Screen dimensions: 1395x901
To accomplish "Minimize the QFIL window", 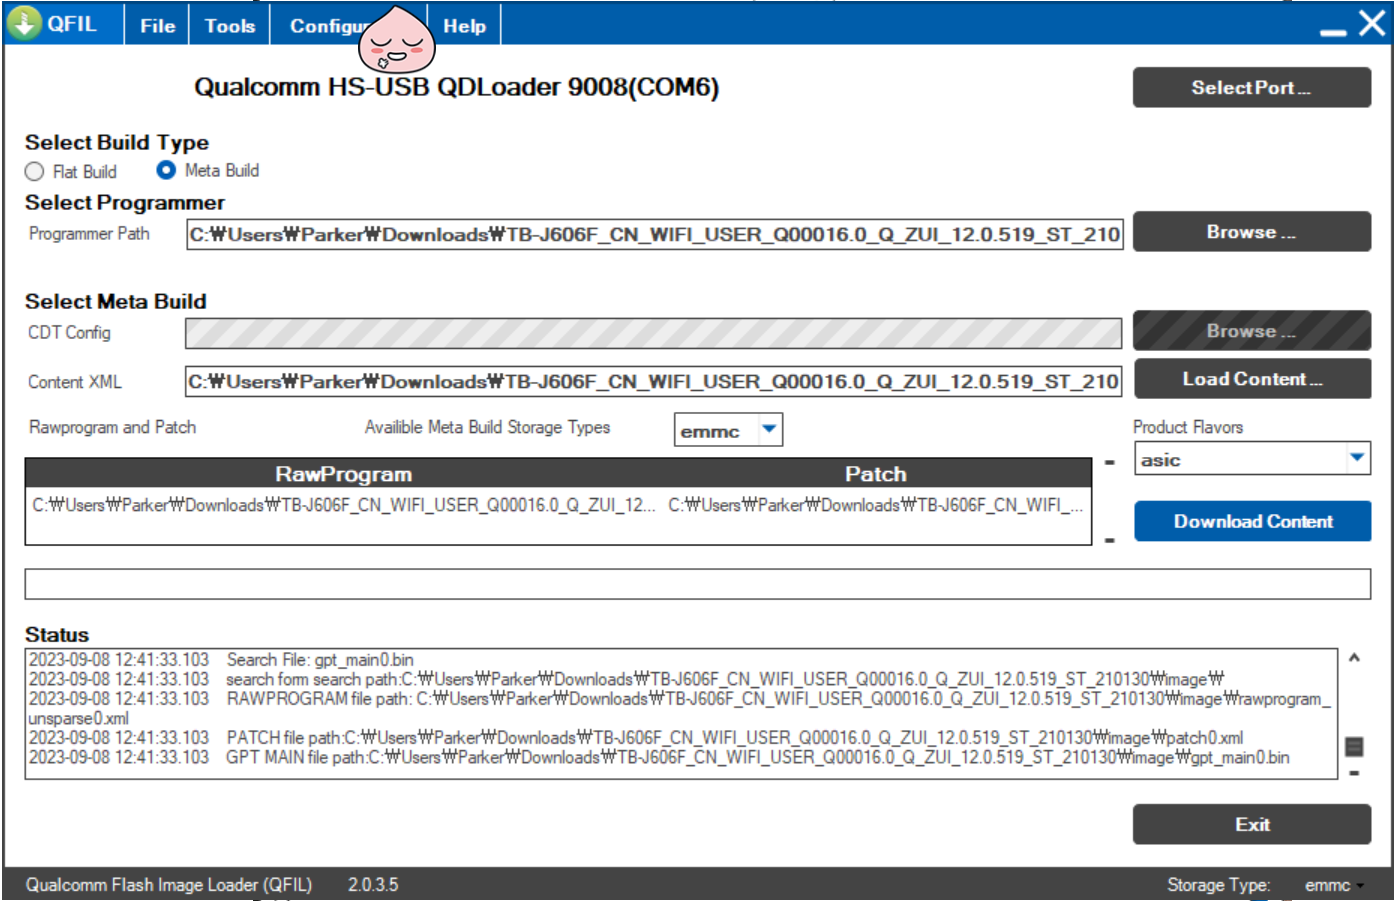I will (1333, 32).
